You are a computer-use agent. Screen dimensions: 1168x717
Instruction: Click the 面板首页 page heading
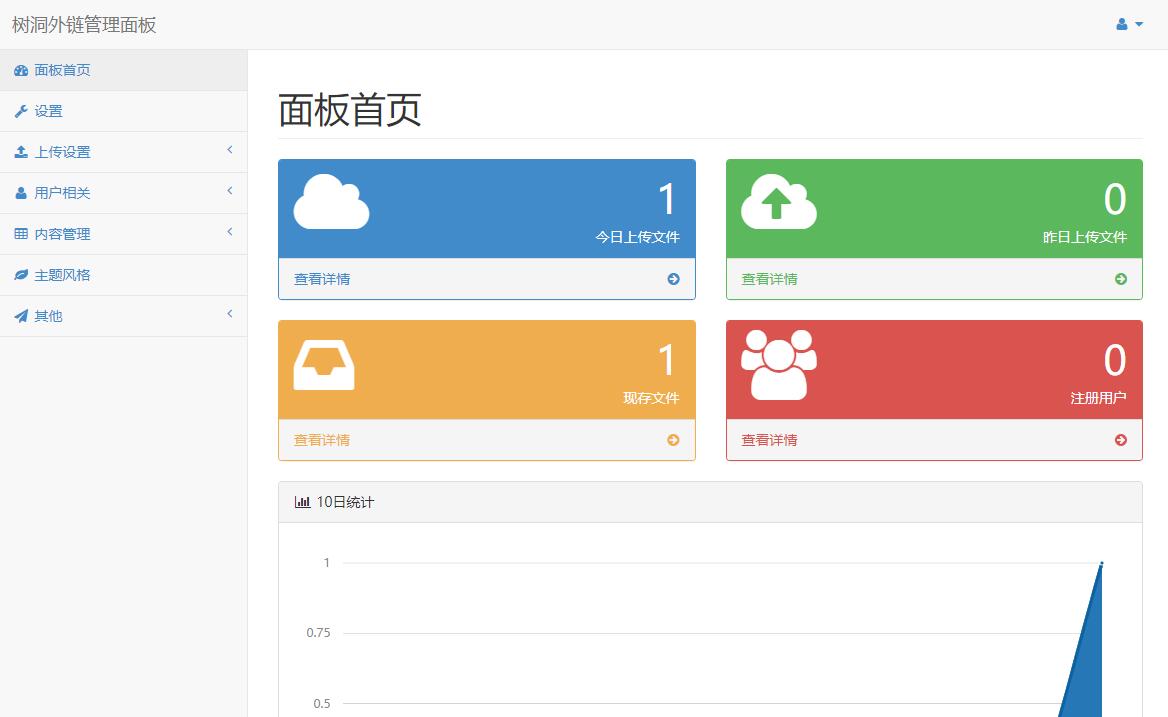tap(349, 110)
